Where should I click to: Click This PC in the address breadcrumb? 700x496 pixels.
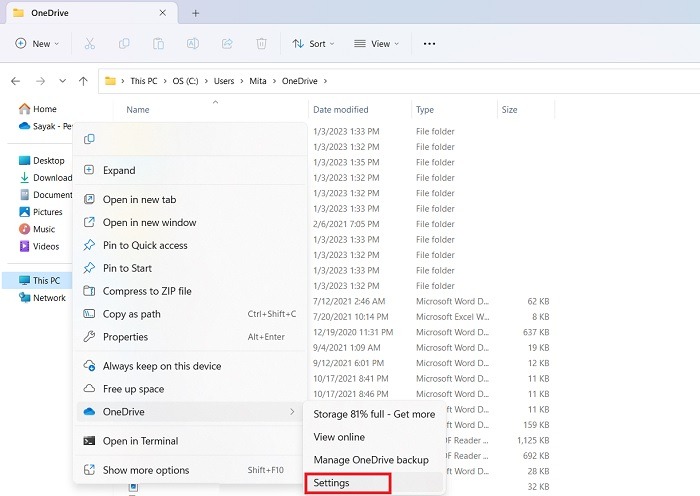coord(144,81)
